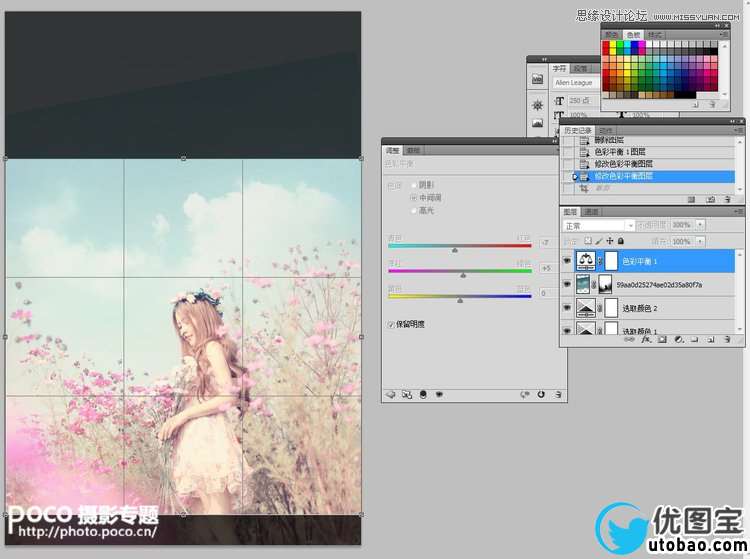
Task: Collapse the Adjustments panel double-arrow
Action: [555, 141]
